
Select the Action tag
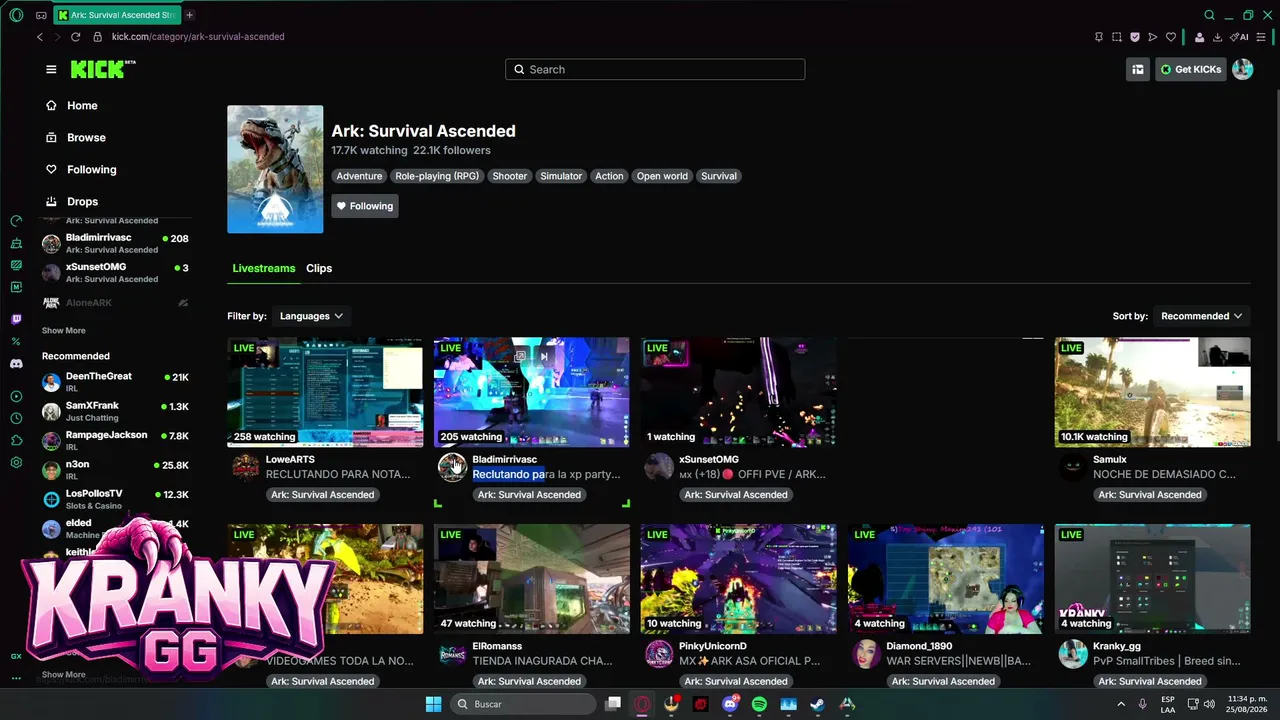pos(609,176)
